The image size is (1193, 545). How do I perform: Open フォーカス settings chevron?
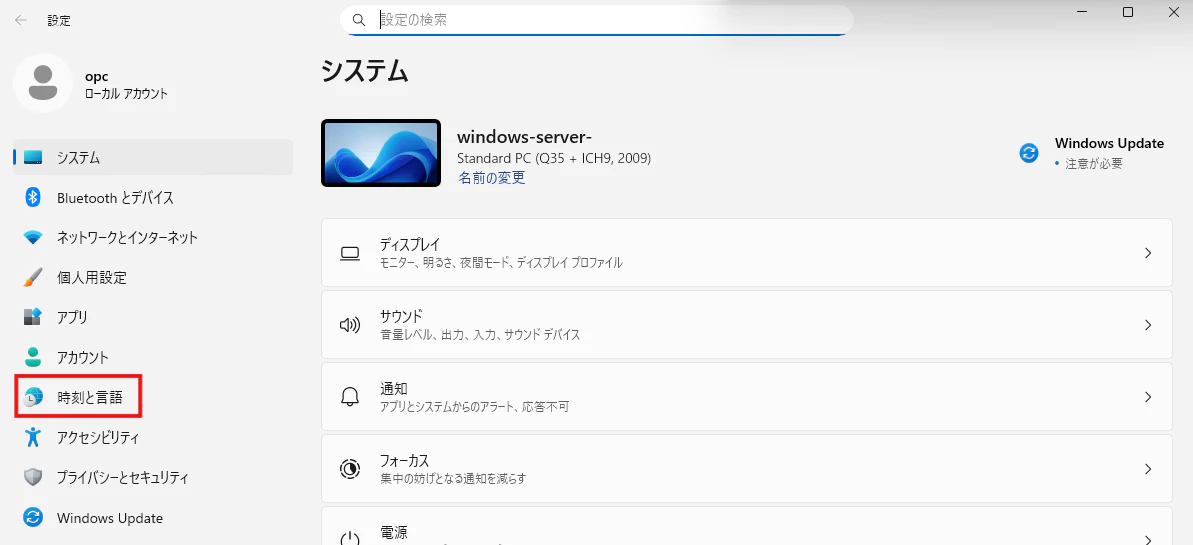coord(1149,469)
